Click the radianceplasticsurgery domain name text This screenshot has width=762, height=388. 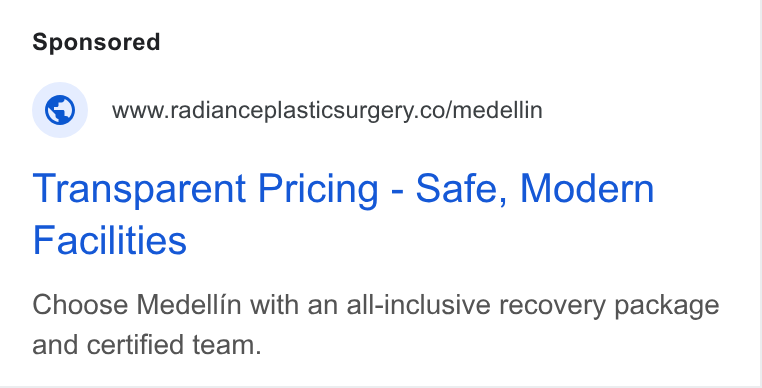pyautogui.click(x=289, y=111)
